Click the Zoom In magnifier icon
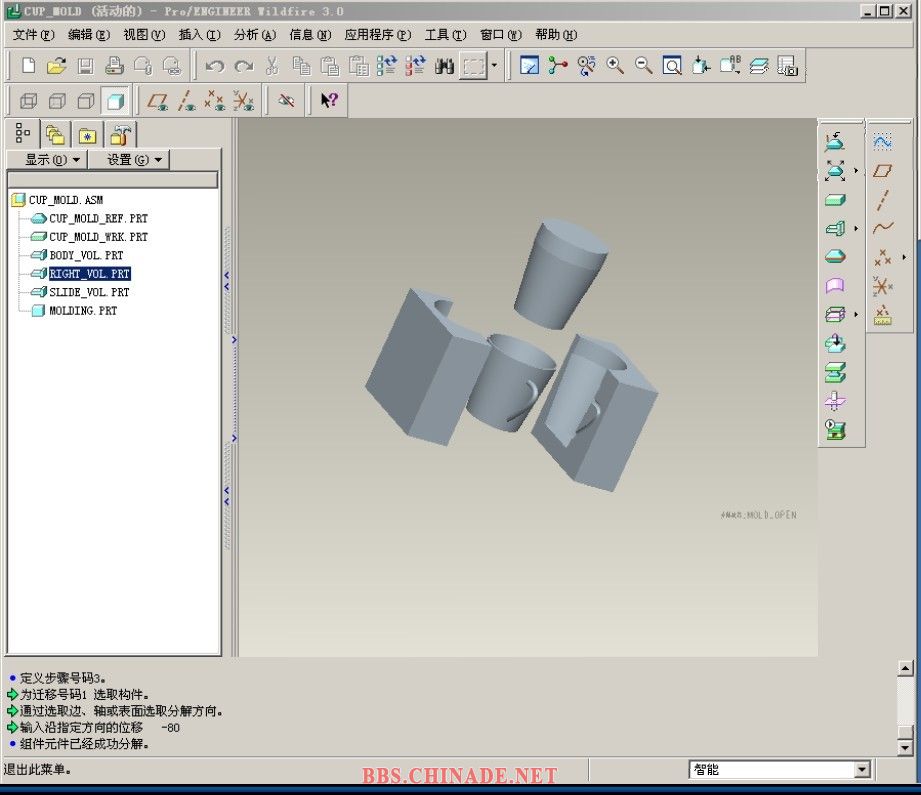Viewport: 921px width, 795px height. click(x=615, y=66)
